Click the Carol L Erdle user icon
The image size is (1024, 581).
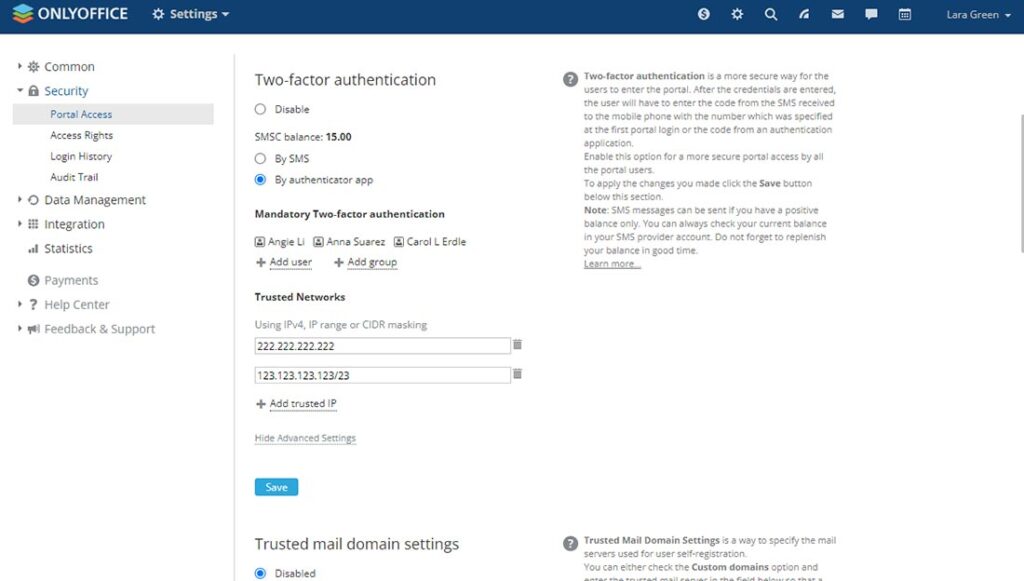click(398, 242)
